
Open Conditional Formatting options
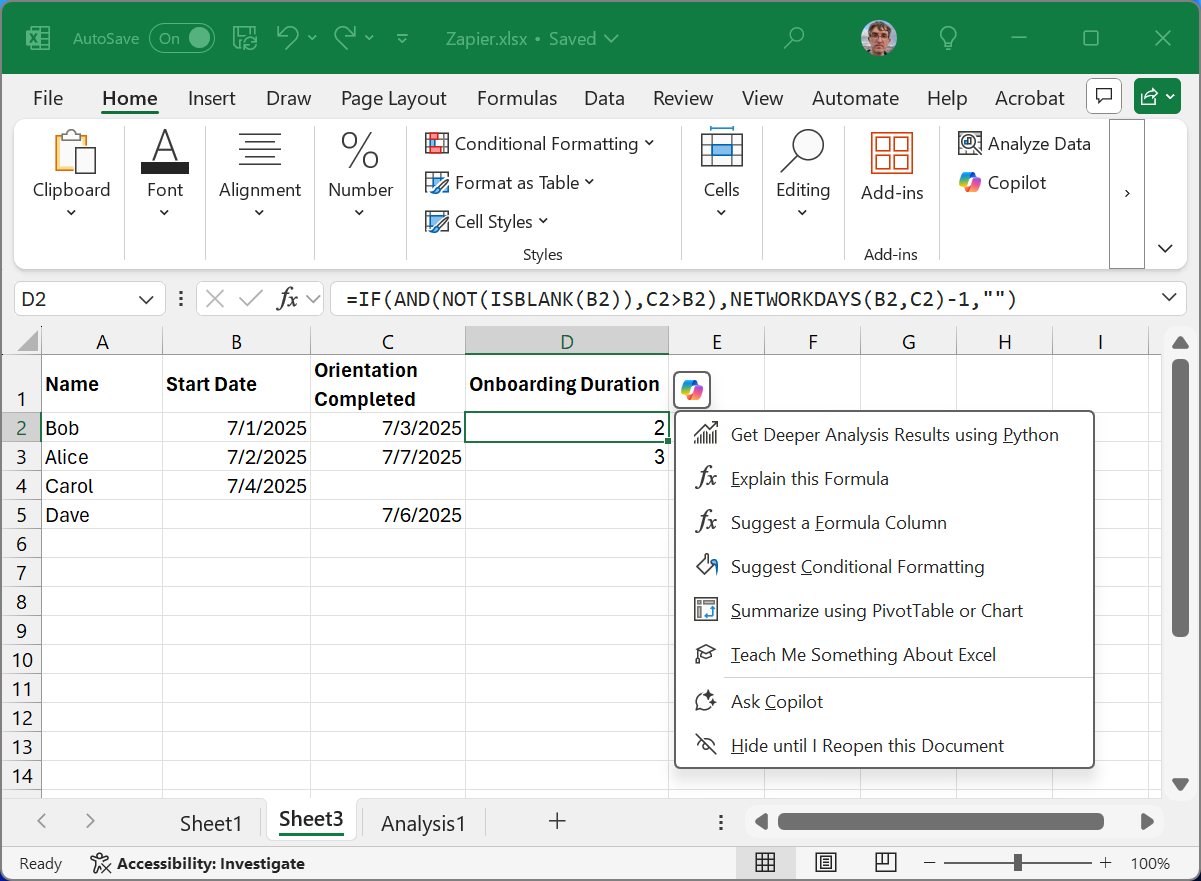pyautogui.click(x=540, y=143)
